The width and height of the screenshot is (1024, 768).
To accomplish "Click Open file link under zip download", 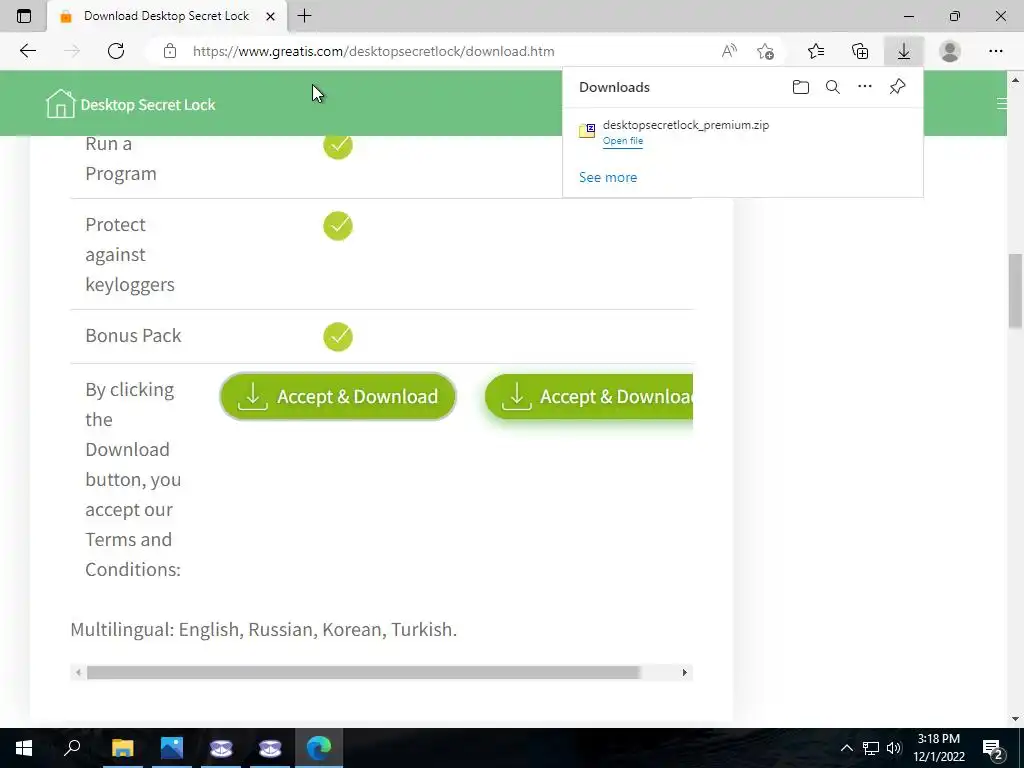I will pyautogui.click(x=622, y=141).
